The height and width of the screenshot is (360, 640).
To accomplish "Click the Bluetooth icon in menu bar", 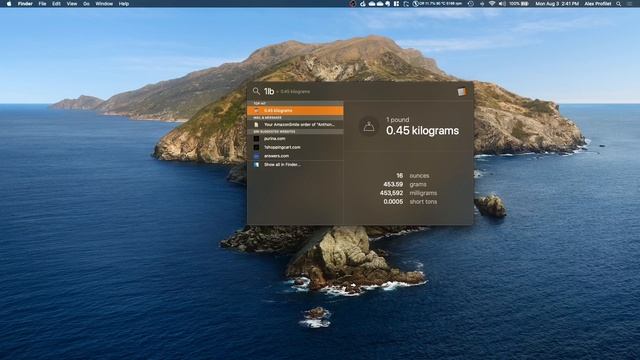I will 482,4.
